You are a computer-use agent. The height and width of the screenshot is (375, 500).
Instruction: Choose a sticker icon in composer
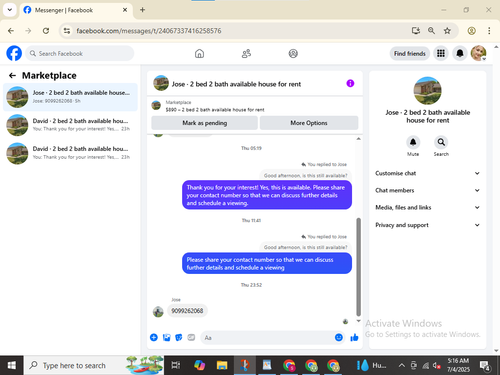pos(179,337)
